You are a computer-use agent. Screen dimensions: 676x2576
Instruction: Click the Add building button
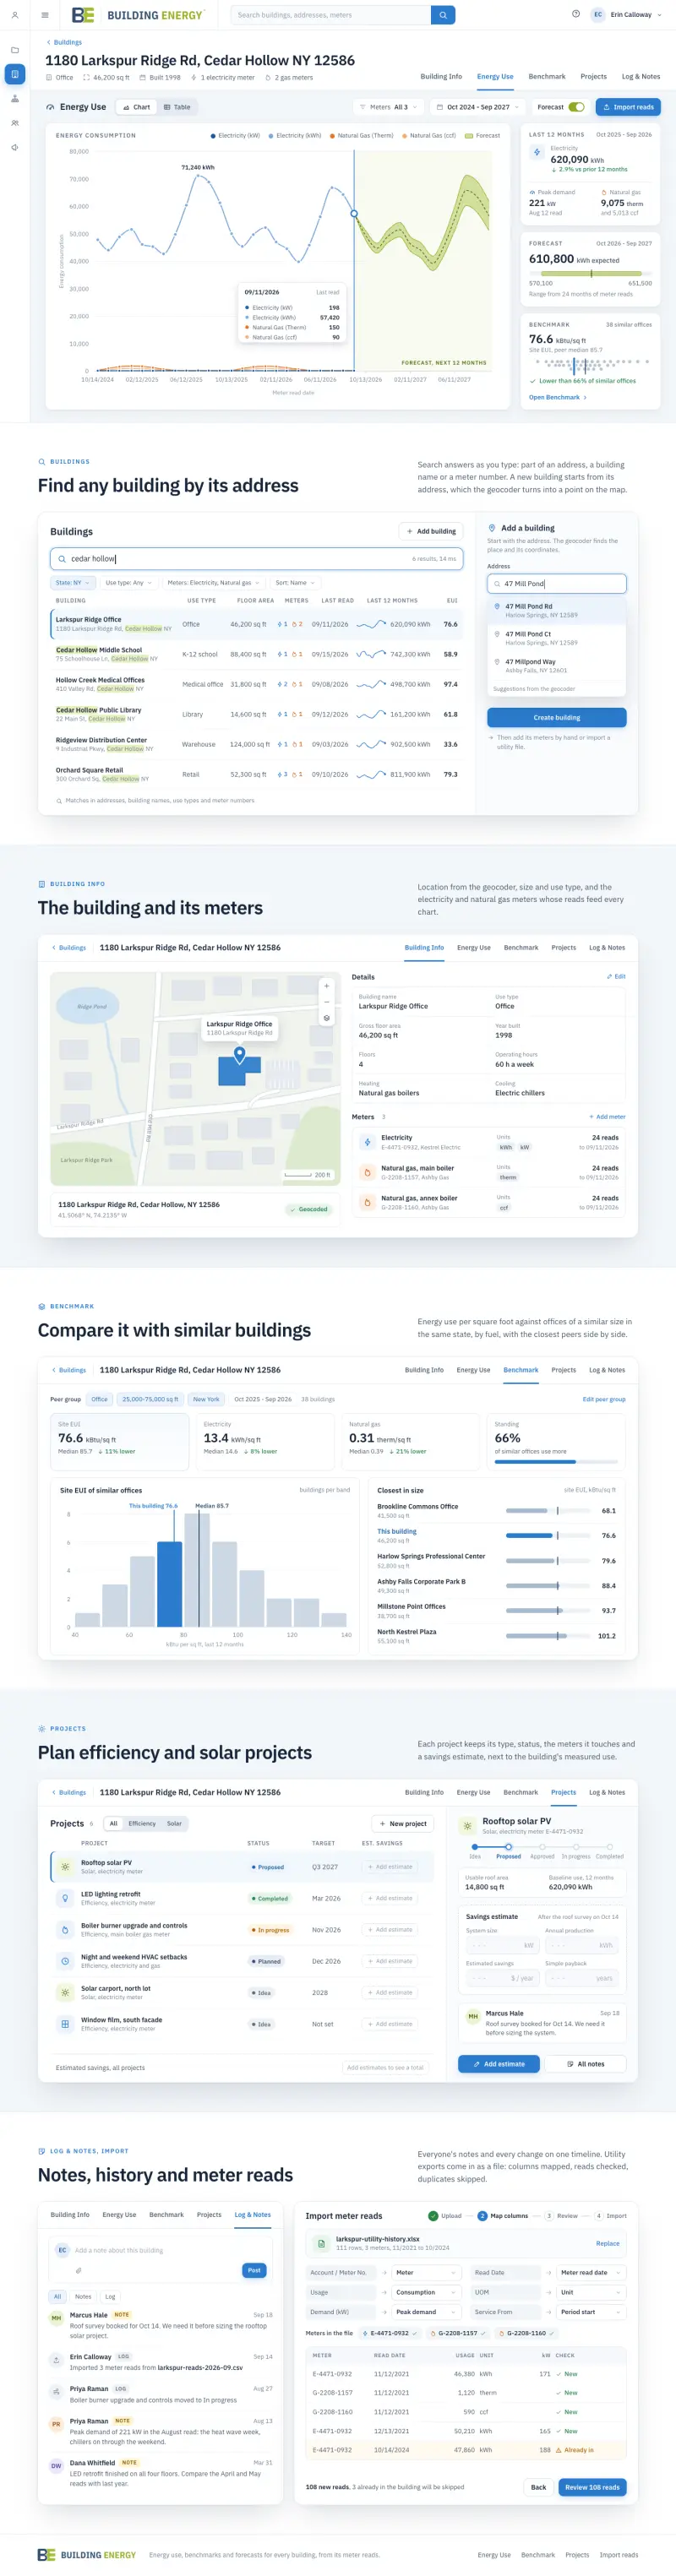431,531
